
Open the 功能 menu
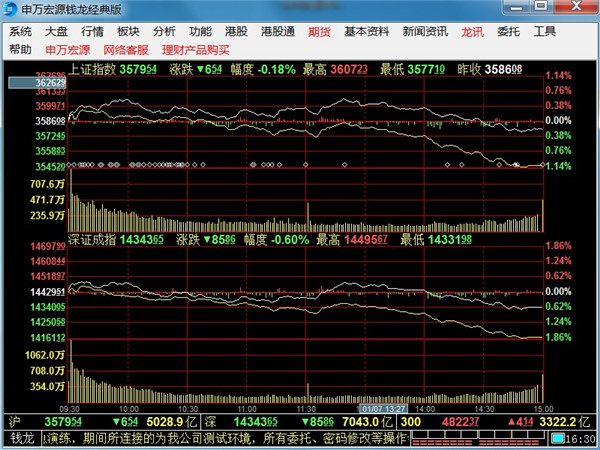pos(200,32)
